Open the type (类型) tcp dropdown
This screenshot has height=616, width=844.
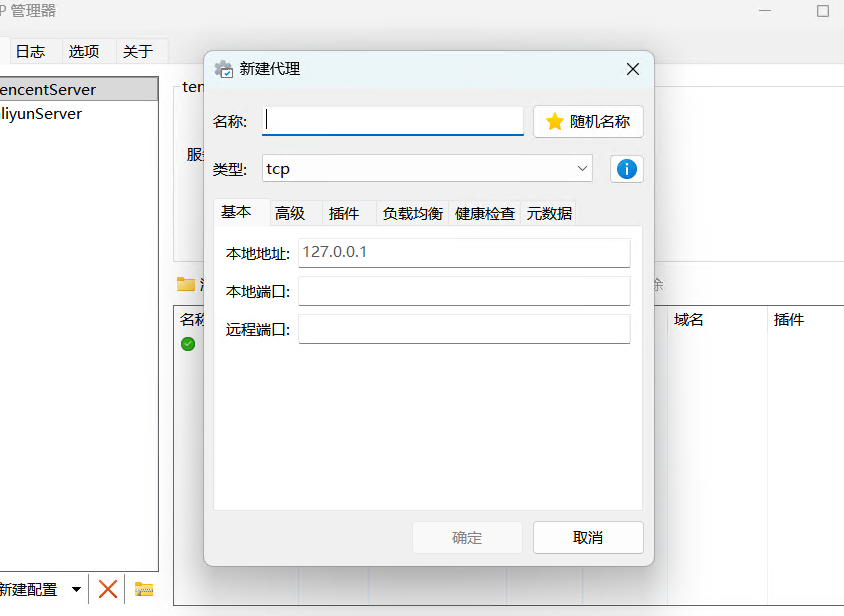[x=427, y=169]
